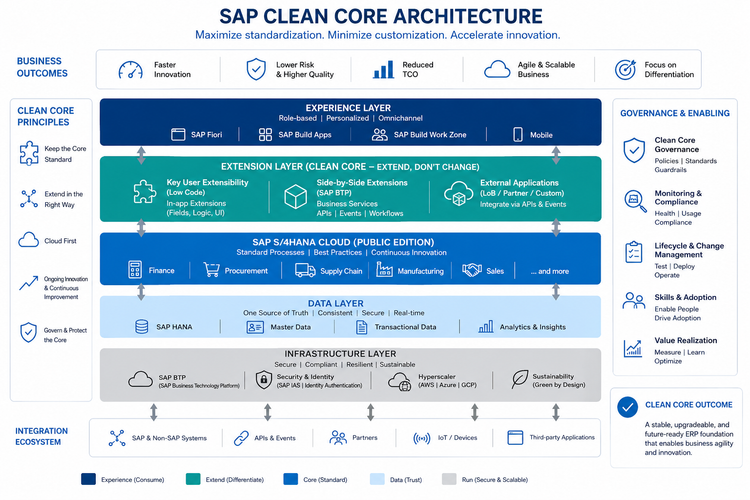Screen dimensions: 750x500
Task: Click the teal Extend (Differentiate) legend swatch
Action: click(x=193, y=479)
